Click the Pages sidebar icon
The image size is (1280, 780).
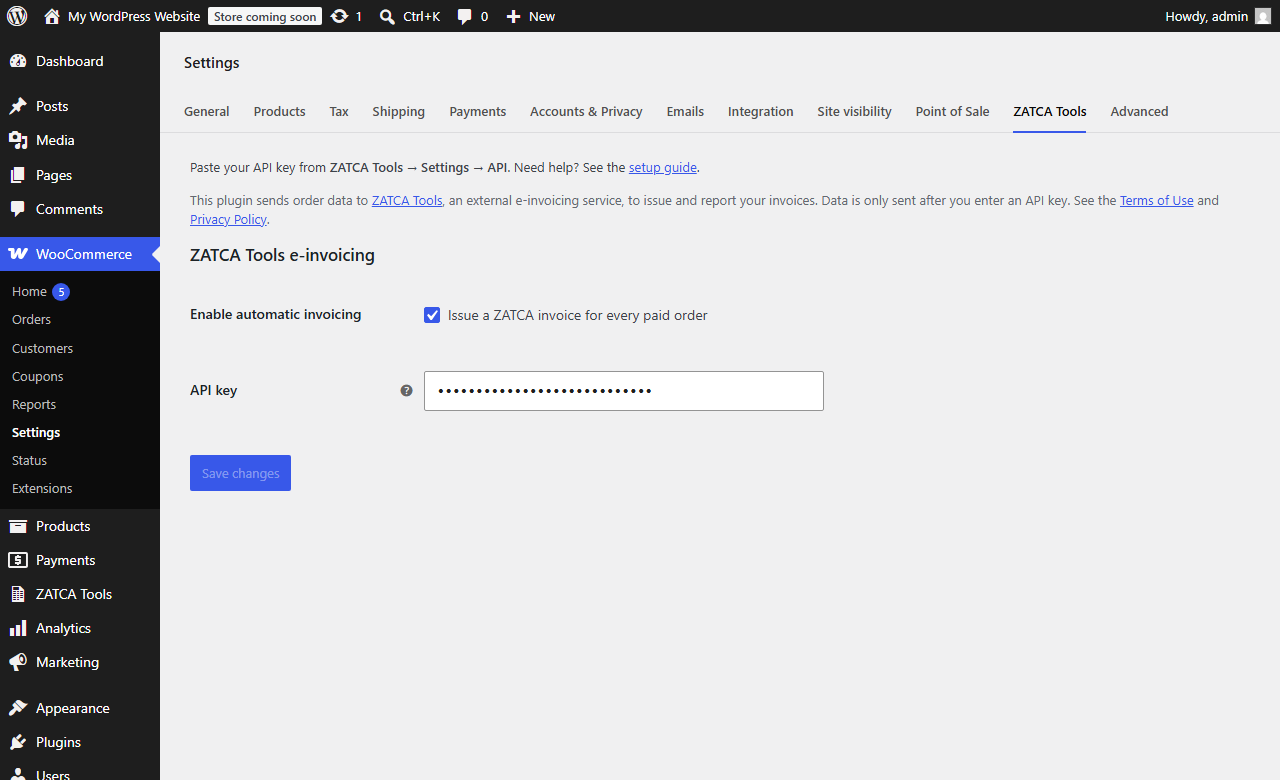[18, 175]
